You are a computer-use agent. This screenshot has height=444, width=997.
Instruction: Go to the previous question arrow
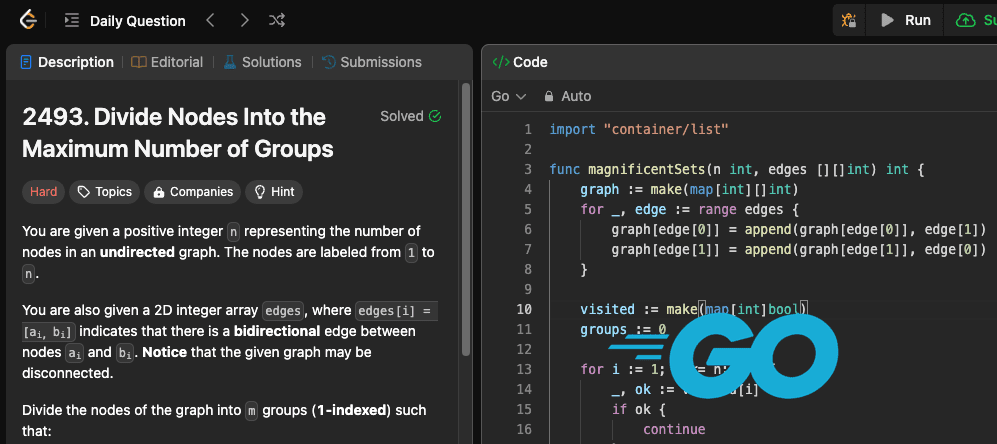point(210,20)
